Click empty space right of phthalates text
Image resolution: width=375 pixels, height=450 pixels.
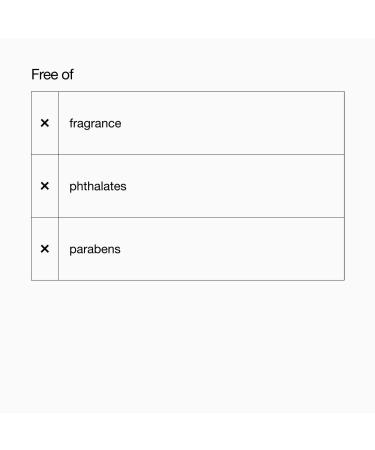point(235,186)
